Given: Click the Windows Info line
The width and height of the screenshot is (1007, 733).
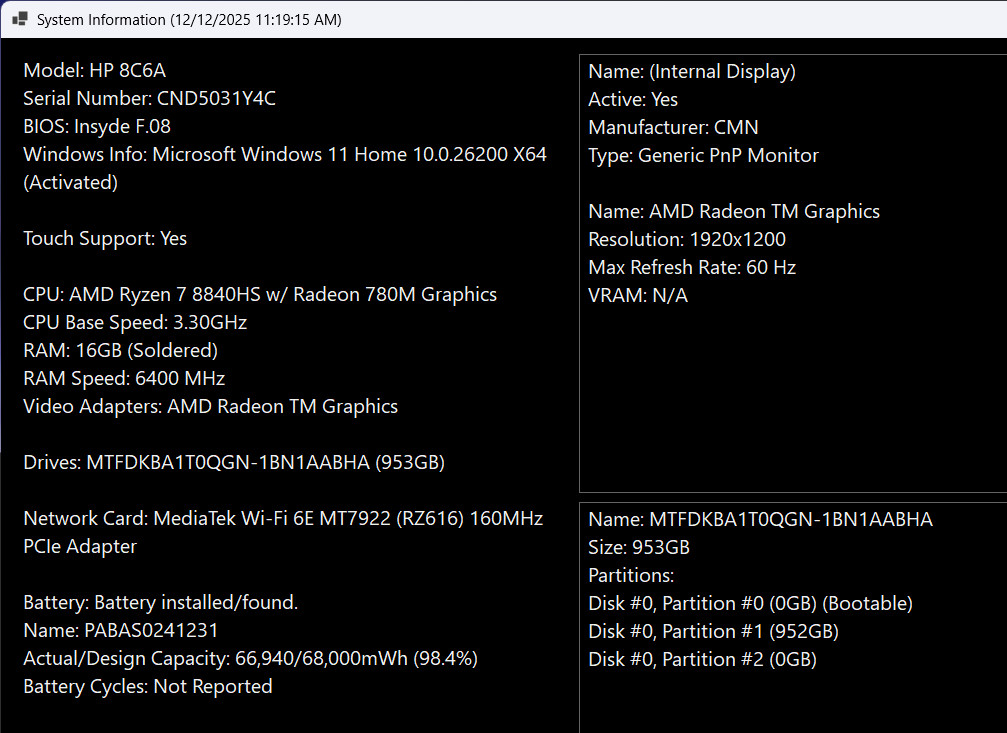Looking at the screenshot, I should click(x=285, y=168).
